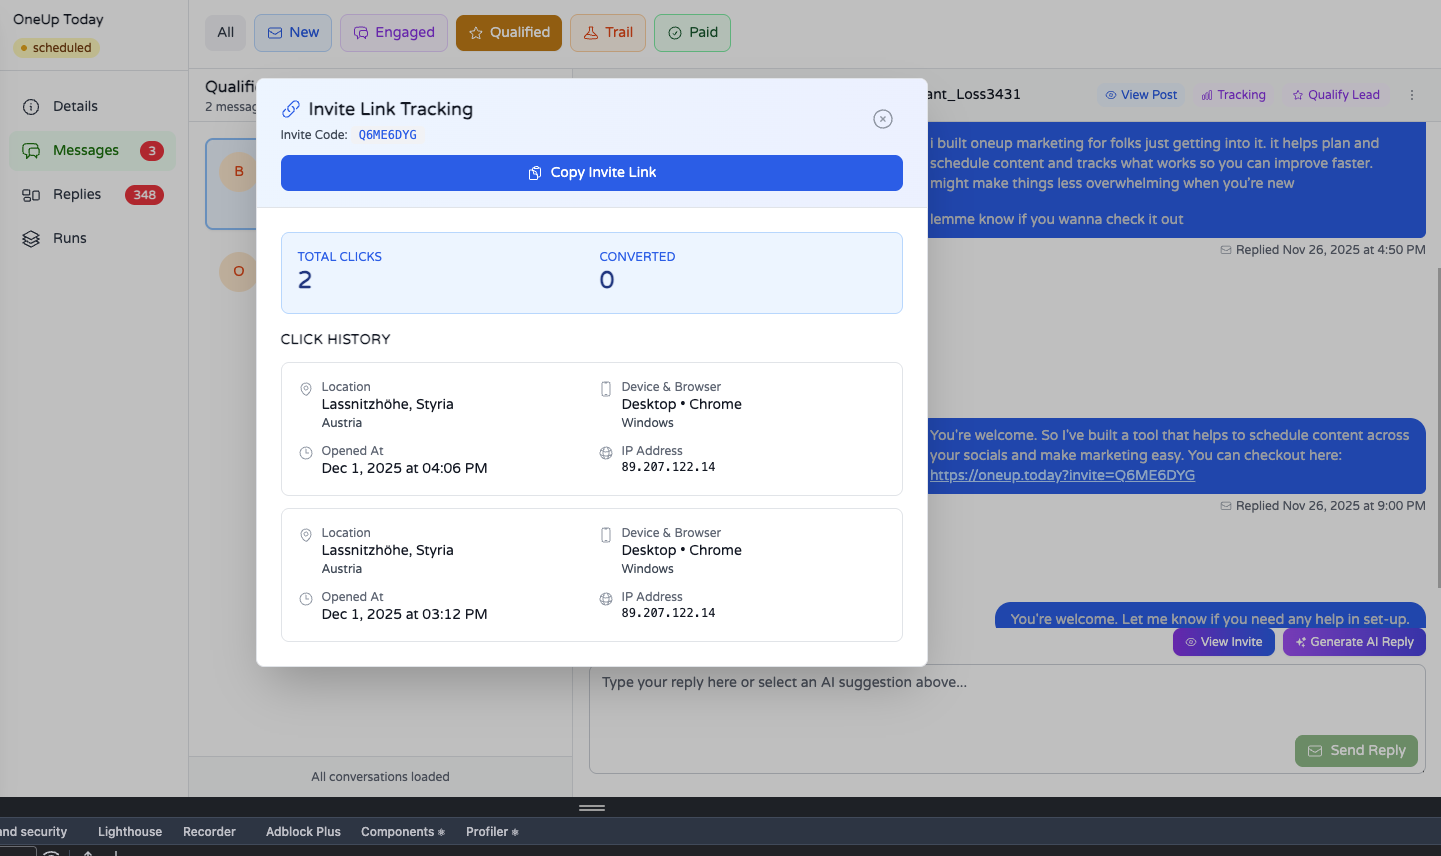Click the Replies sidebar icon
1441x856 pixels.
click(x=30, y=194)
